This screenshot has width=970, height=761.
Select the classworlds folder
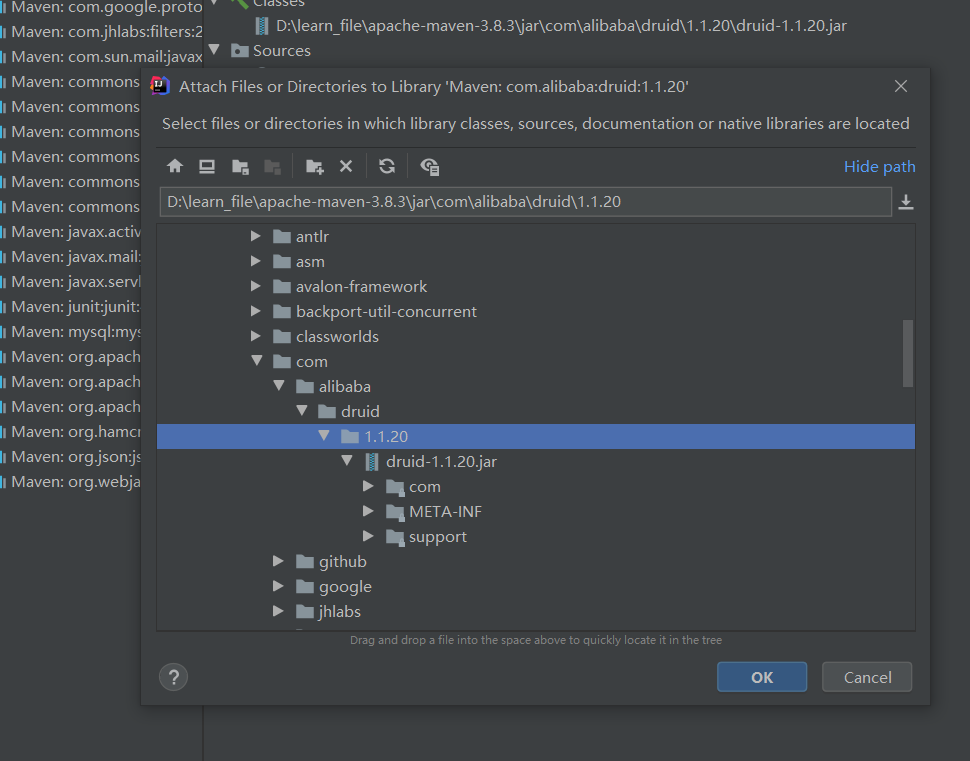click(x=337, y=337)
